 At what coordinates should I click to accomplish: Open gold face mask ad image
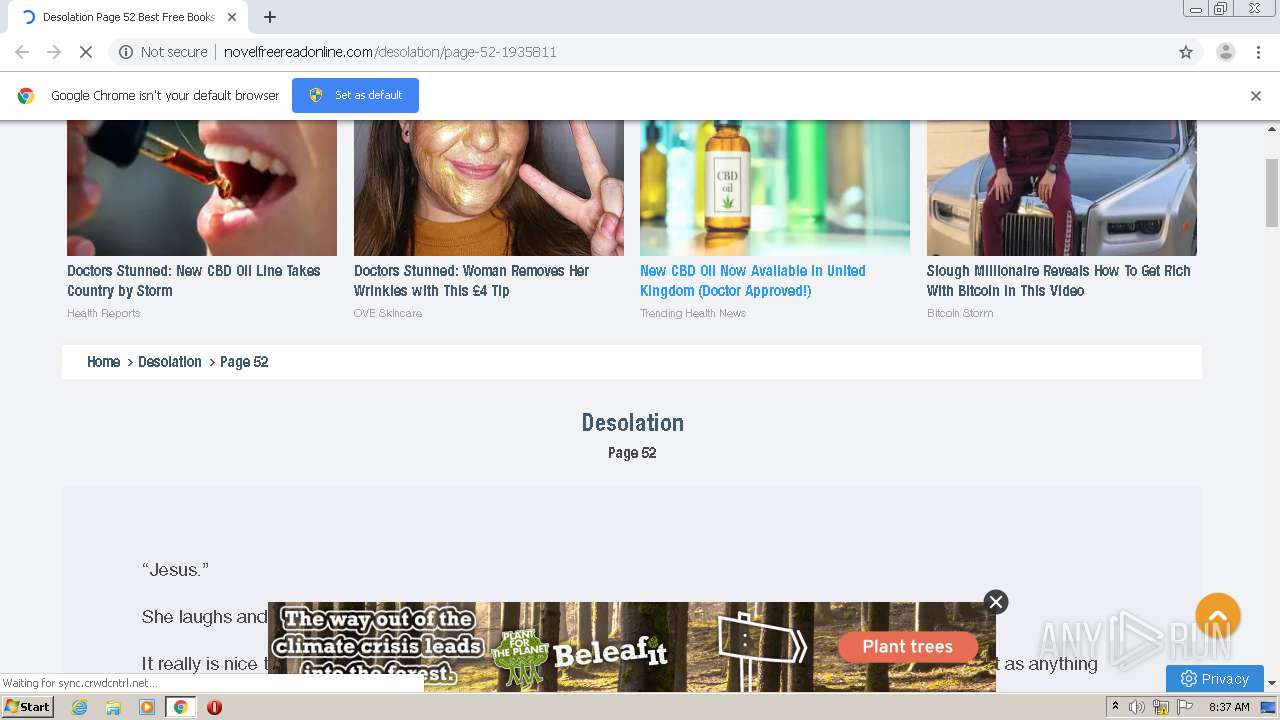tap(488, 188)
